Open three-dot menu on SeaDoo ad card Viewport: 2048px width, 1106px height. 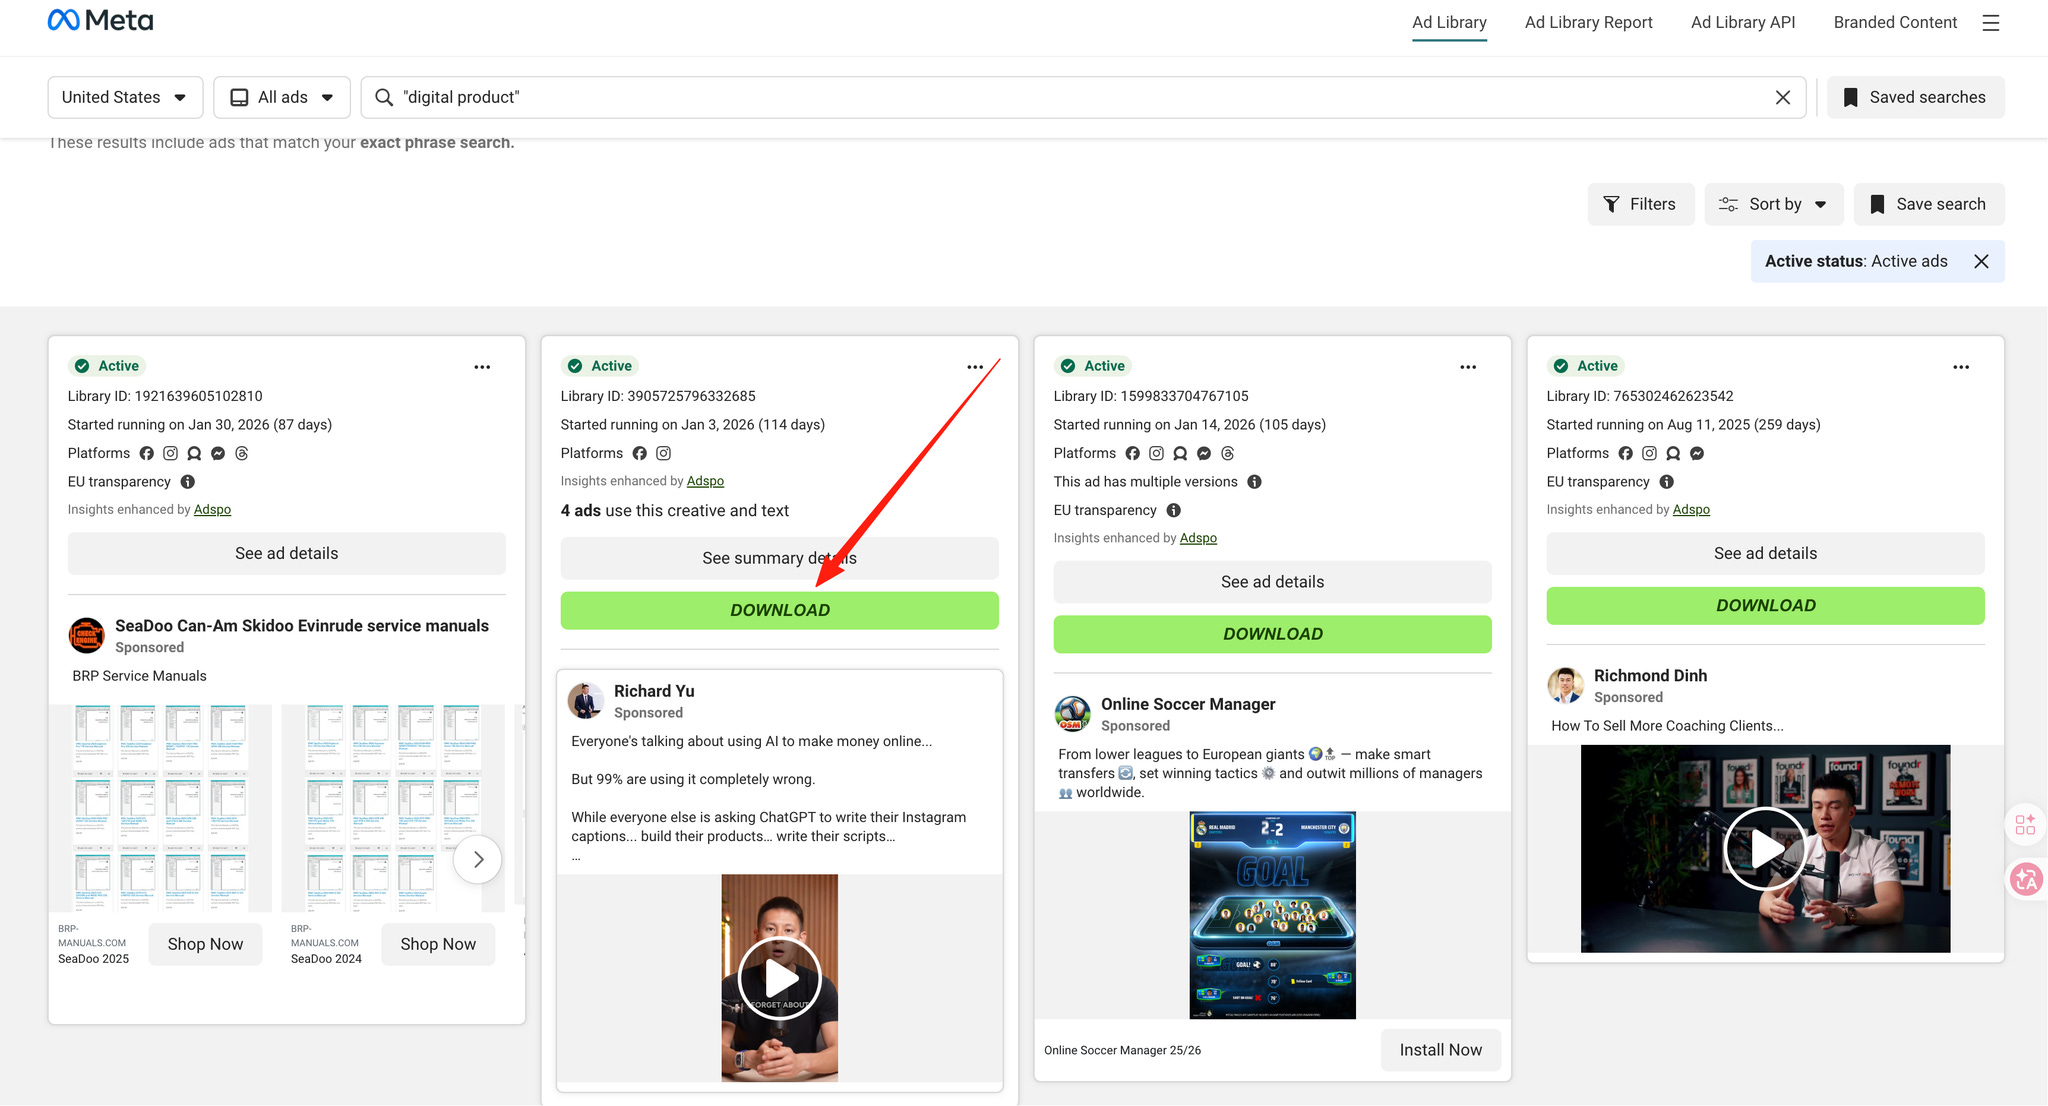[482, 367]
